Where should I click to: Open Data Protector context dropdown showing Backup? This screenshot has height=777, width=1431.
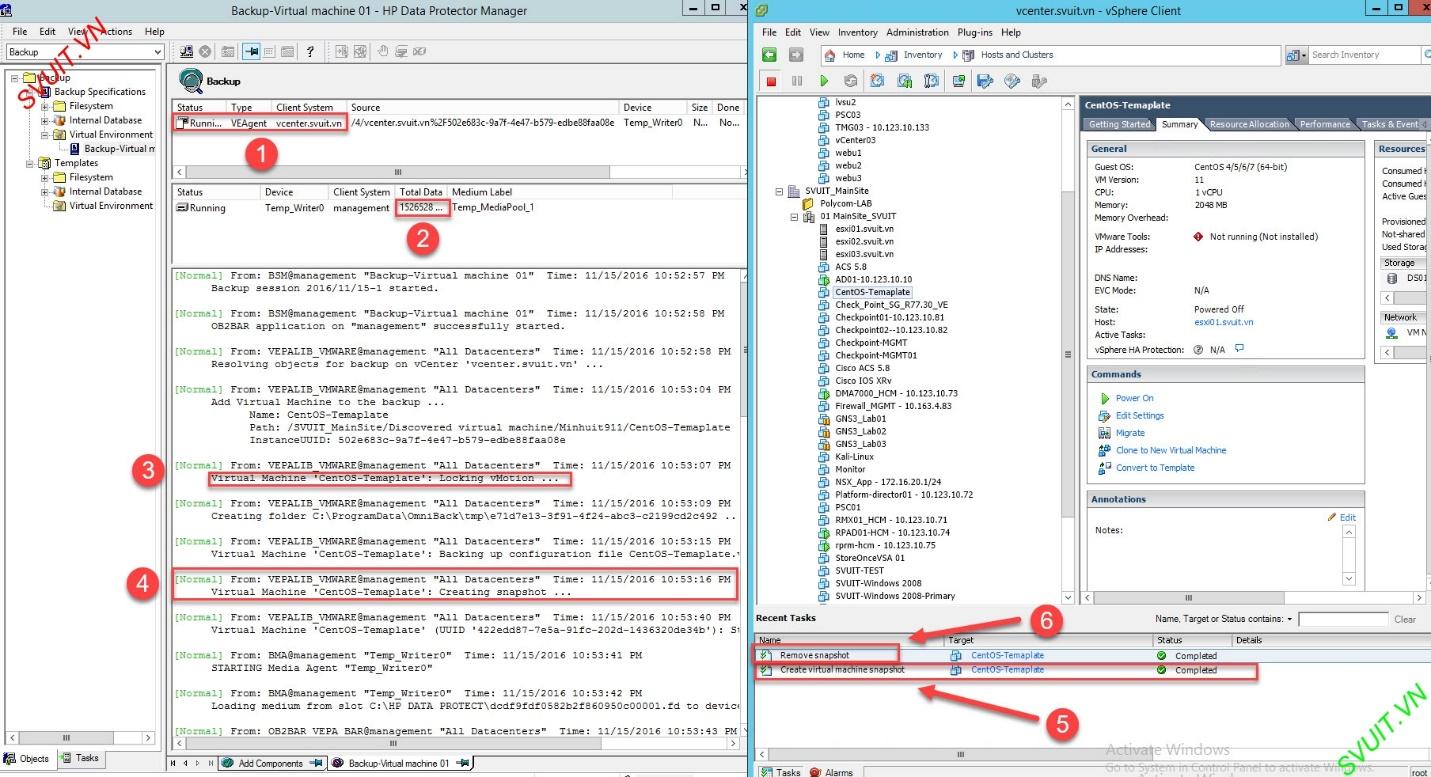85,52
